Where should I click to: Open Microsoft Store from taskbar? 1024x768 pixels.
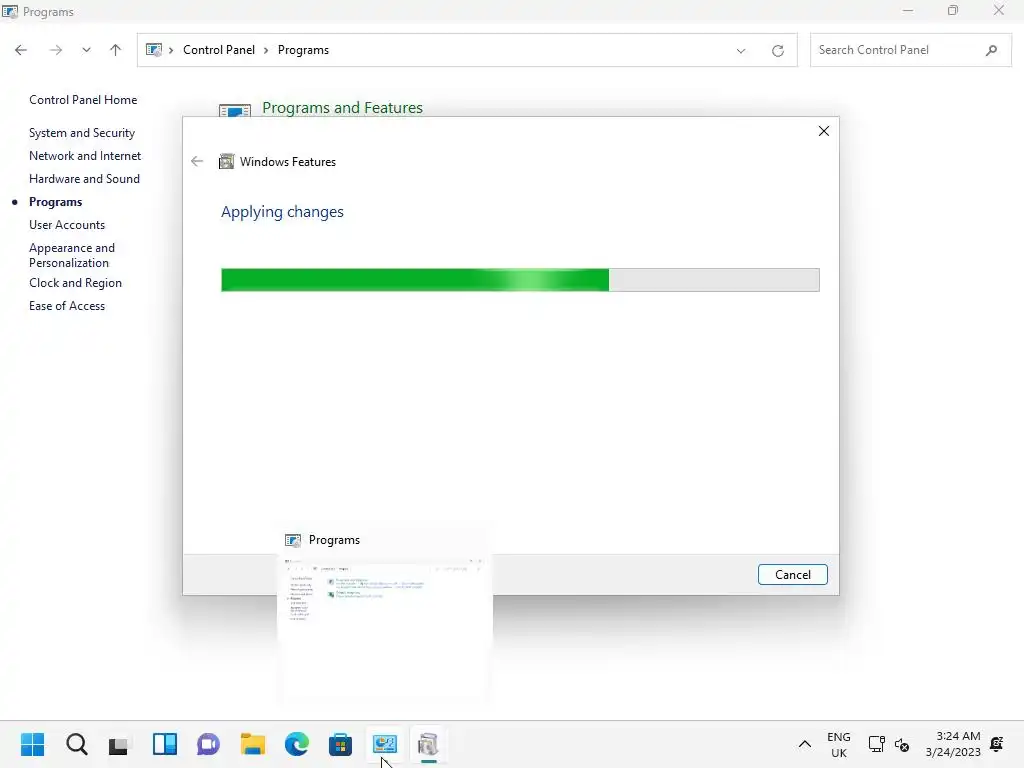(340, 744)
